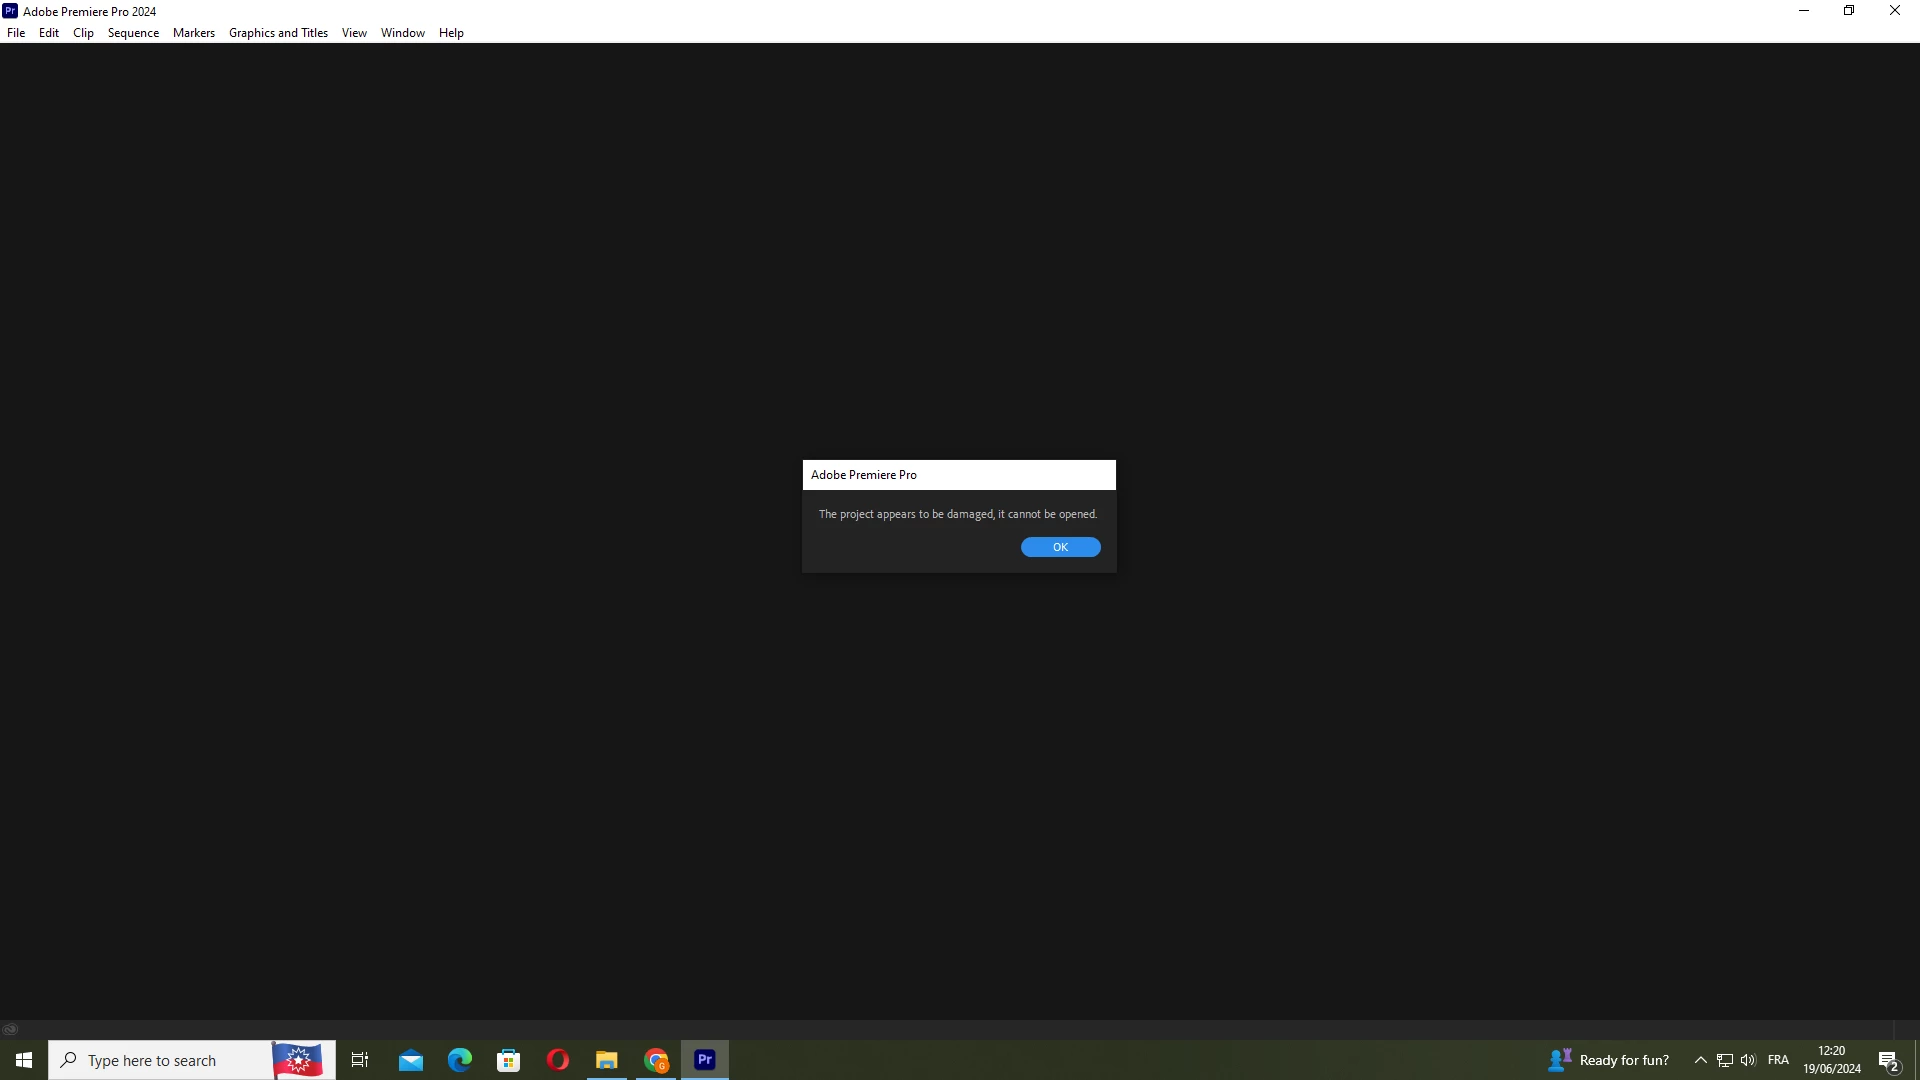Open the Window menu
Screen dimensions: 1920x1080
[x=402, y=33]
